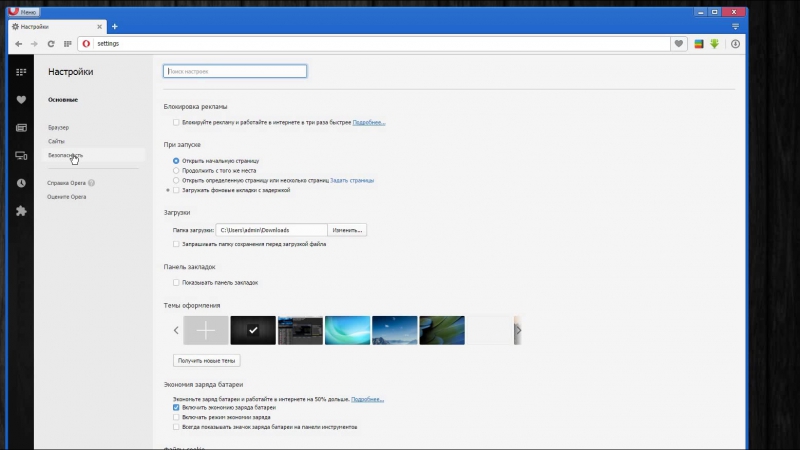The width and height of the screenshot is (800, 450).
Task: Open Extensions via the puzzle piece icon
Action: (21, 211)
